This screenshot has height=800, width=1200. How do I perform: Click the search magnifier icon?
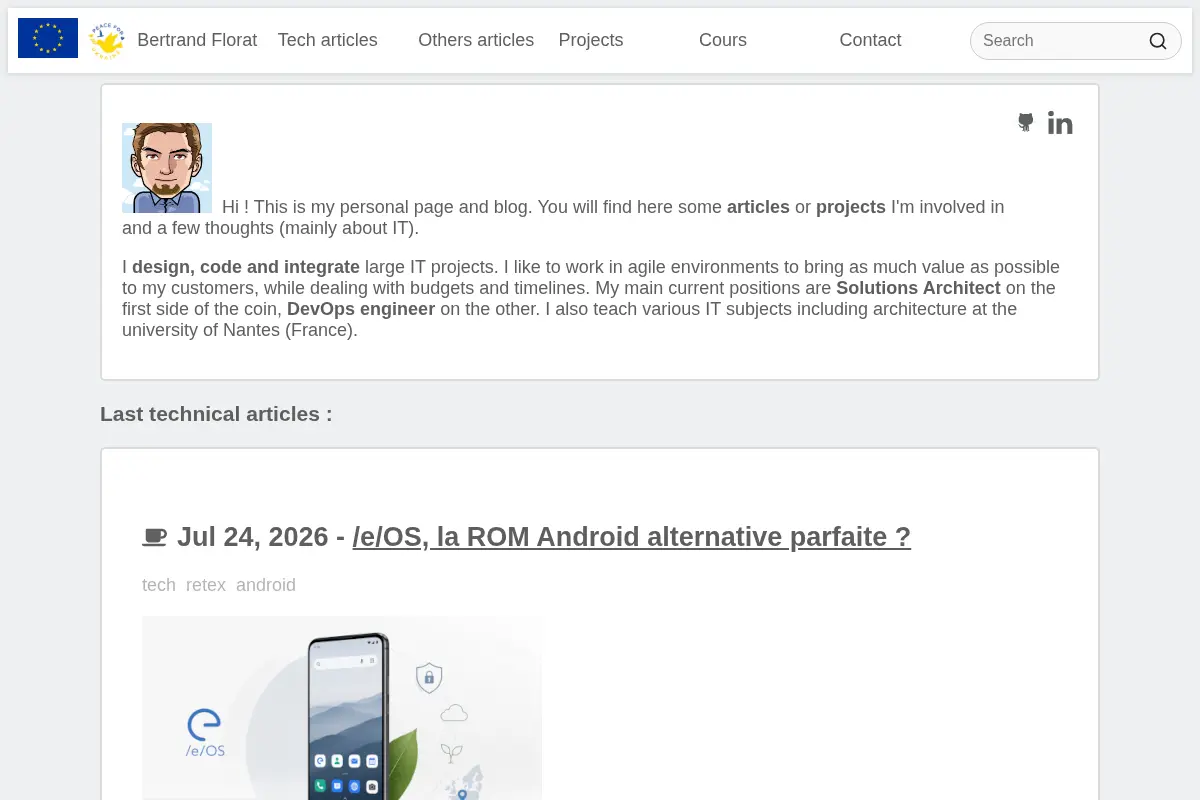(x=1158, y=41)
